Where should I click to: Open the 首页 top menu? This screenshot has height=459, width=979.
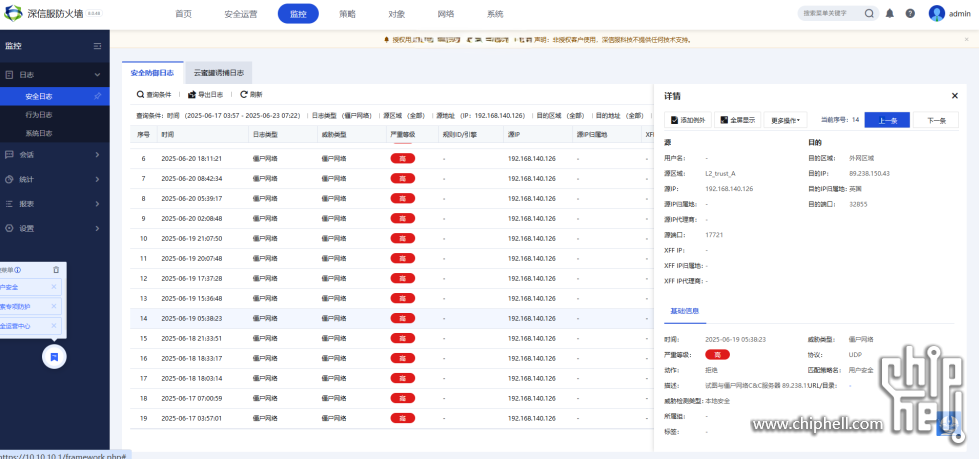[x=184, y=14]
